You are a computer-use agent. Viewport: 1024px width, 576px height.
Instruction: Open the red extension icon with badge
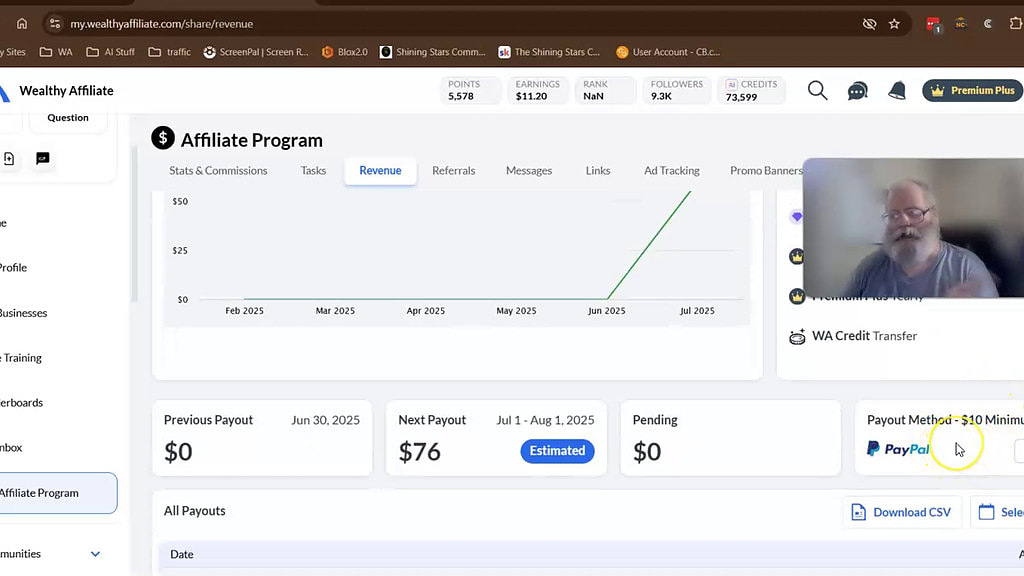[933, 25]
